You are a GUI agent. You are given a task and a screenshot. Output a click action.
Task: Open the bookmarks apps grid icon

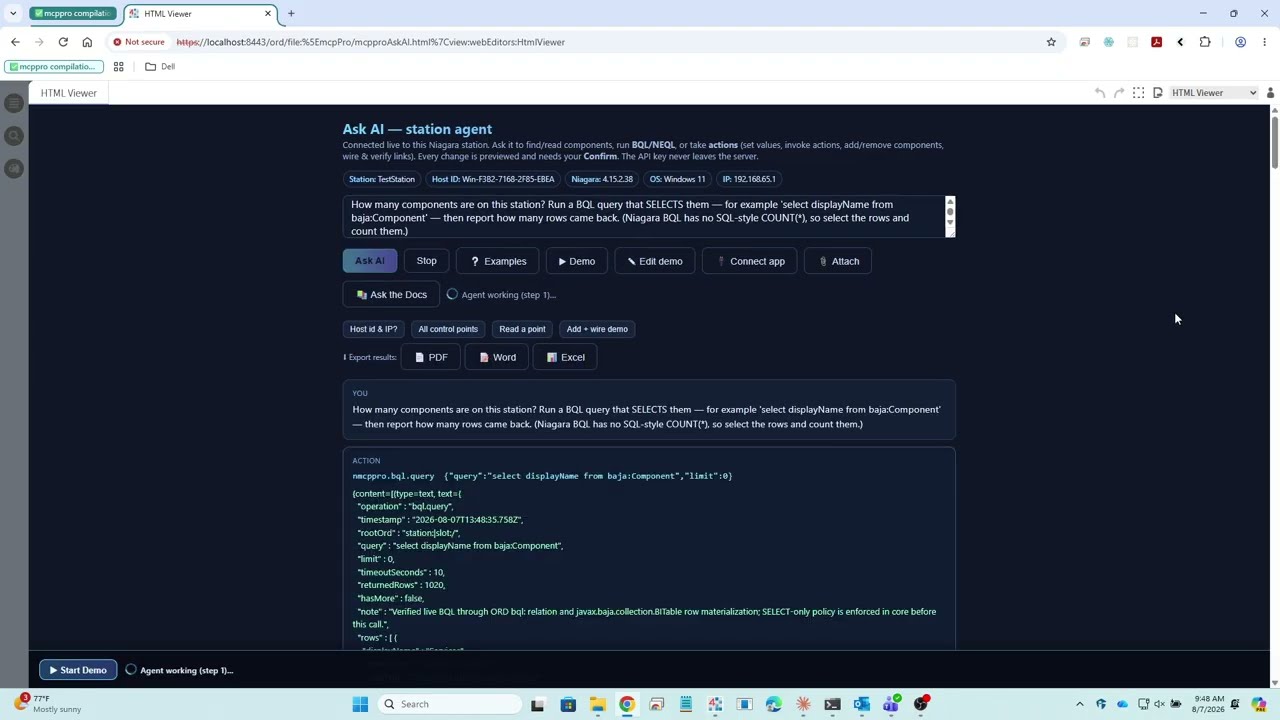118,67
